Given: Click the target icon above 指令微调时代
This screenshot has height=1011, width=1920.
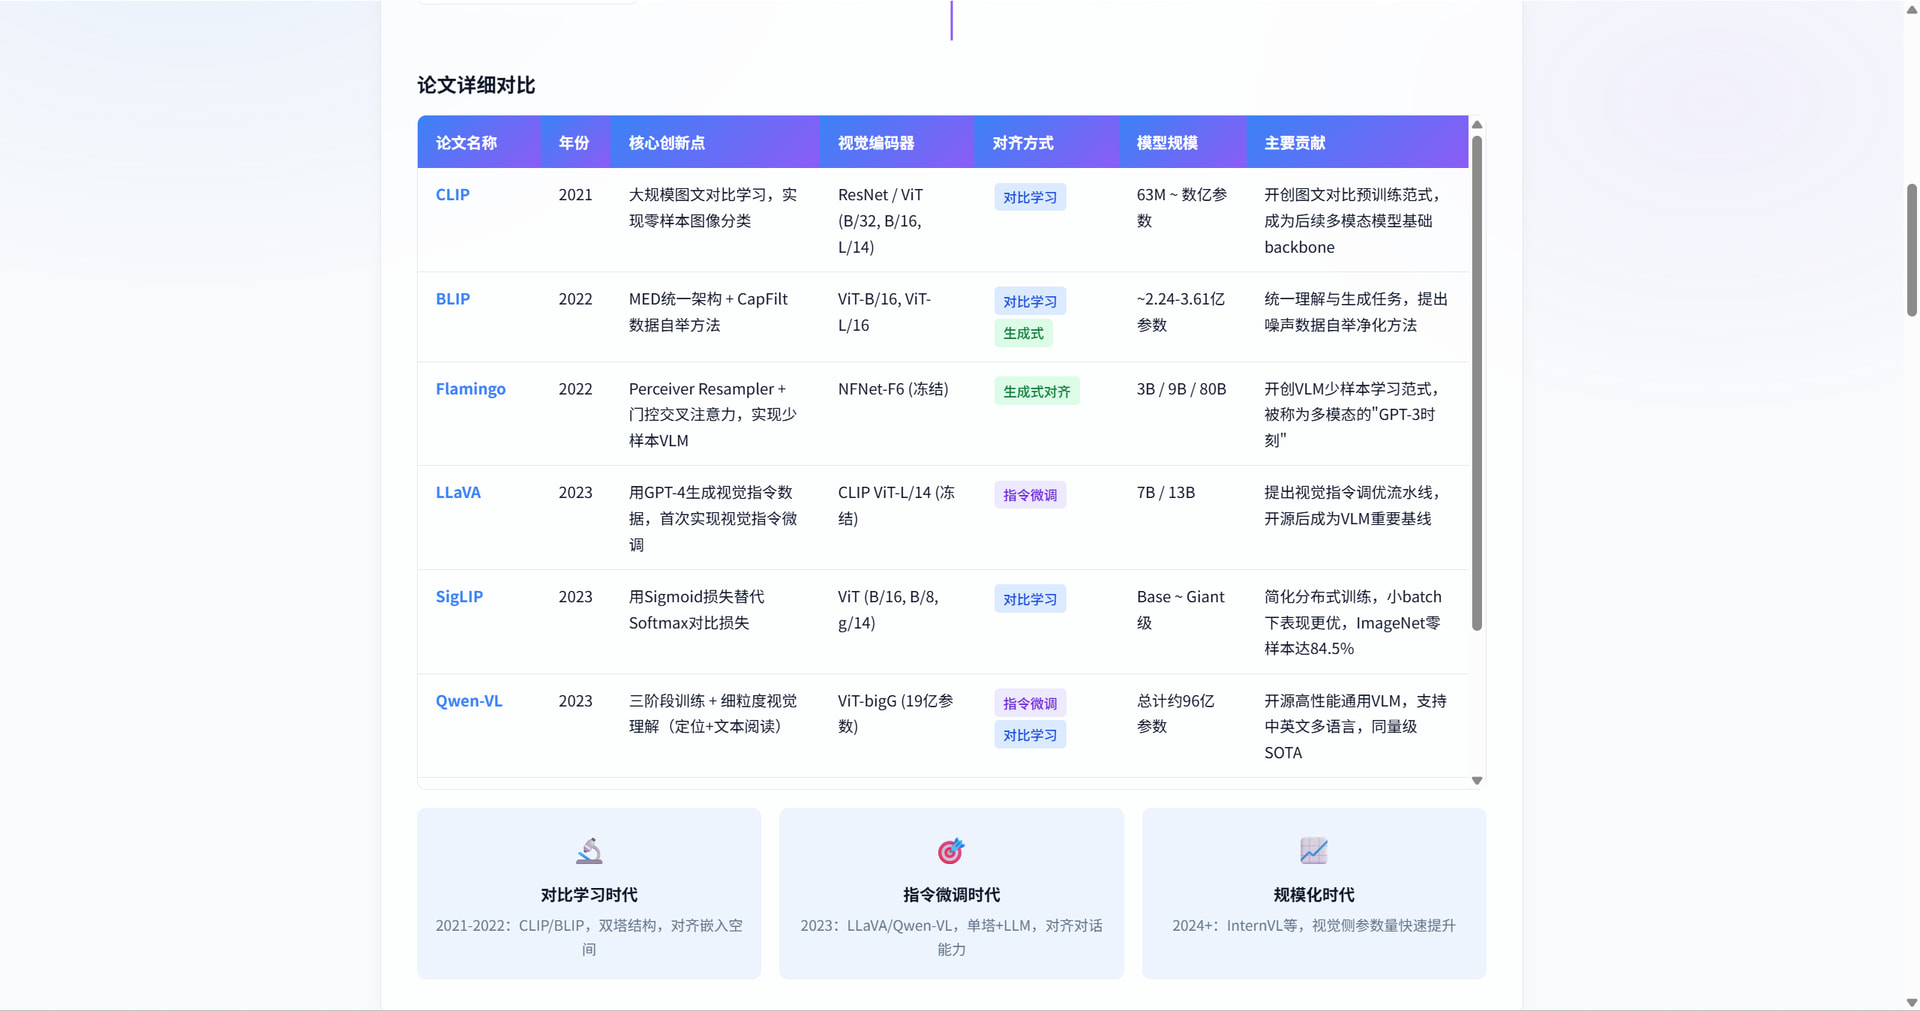Looking at the screenshot, I should 951,851.
